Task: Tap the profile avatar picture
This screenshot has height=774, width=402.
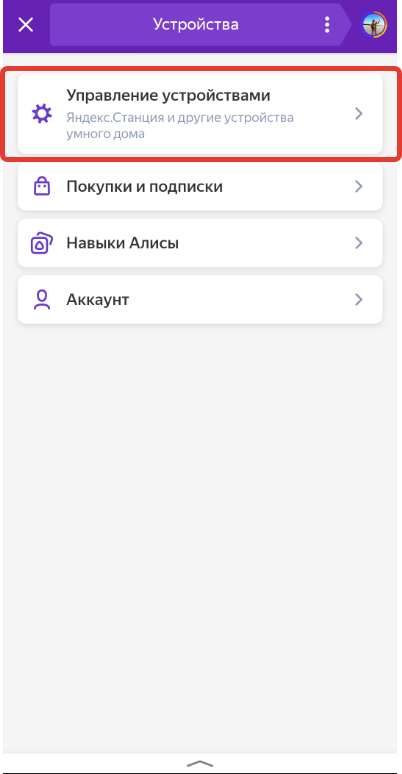Action: 374,25
